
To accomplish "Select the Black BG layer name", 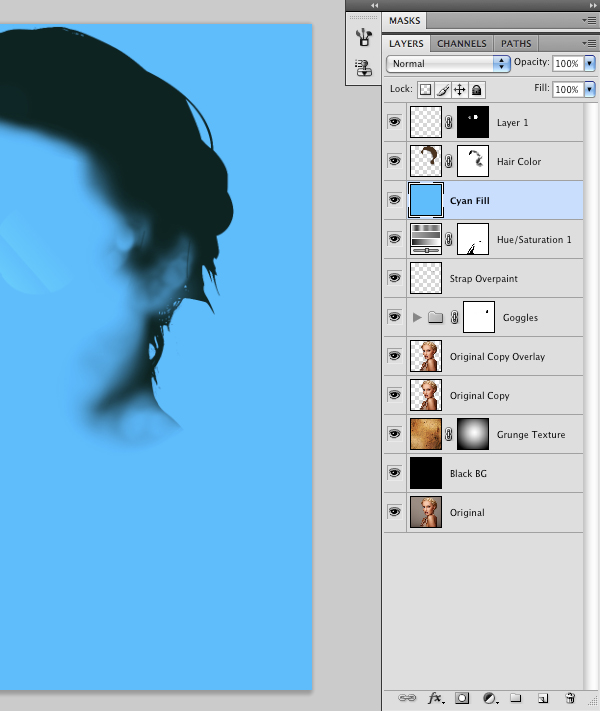I will pyautogui.click(x=468, y=473).
